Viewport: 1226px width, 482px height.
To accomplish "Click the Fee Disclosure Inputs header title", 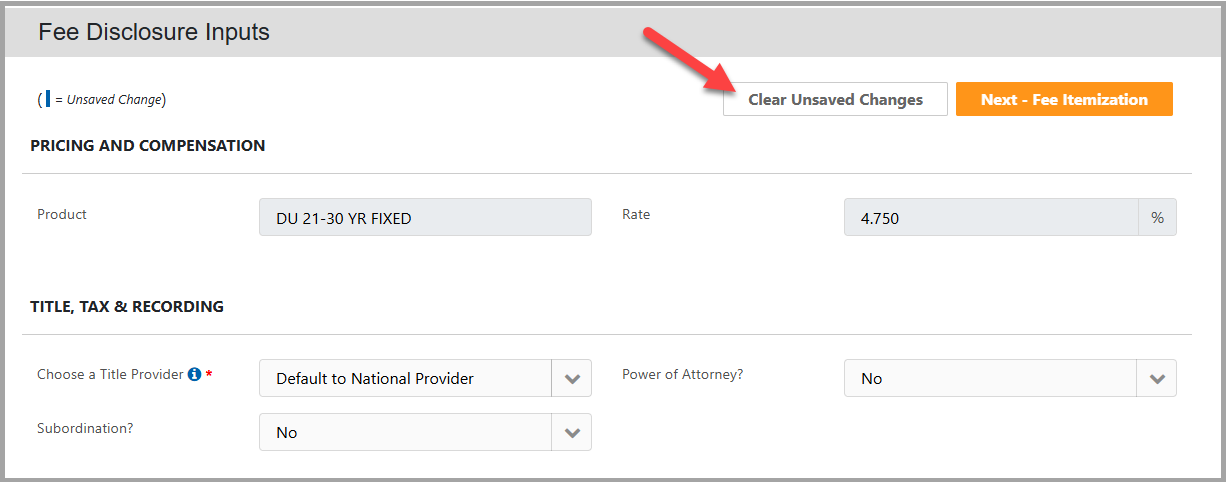I will pos(154,32).
